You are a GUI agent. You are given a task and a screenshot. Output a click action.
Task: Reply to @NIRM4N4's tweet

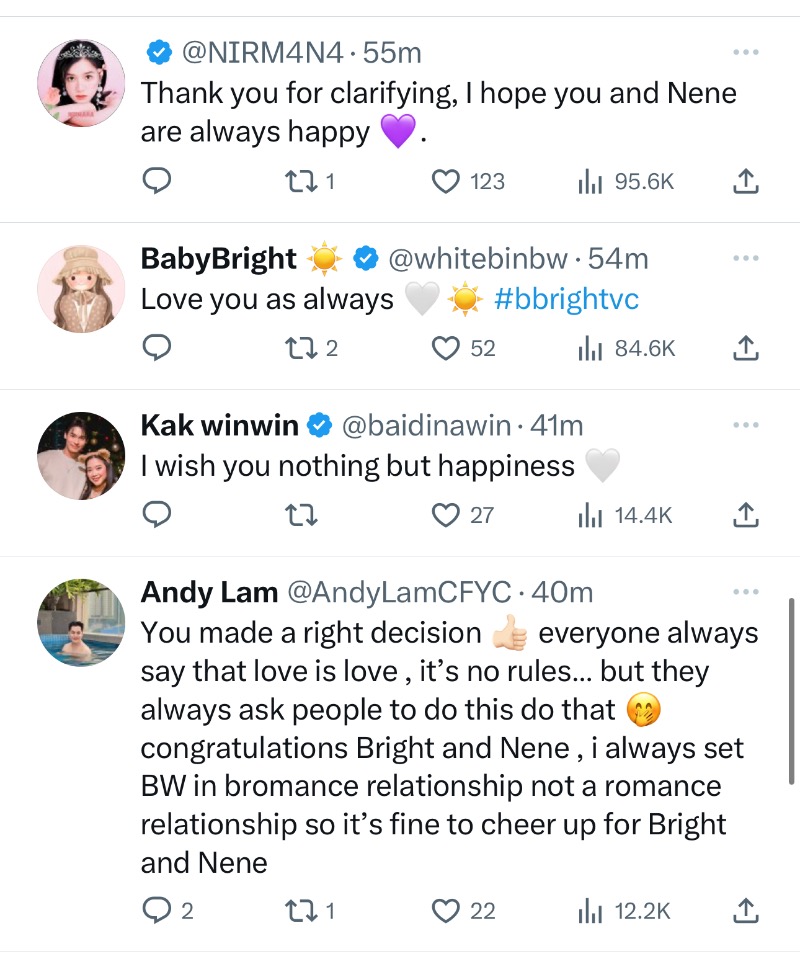[157, 181]
